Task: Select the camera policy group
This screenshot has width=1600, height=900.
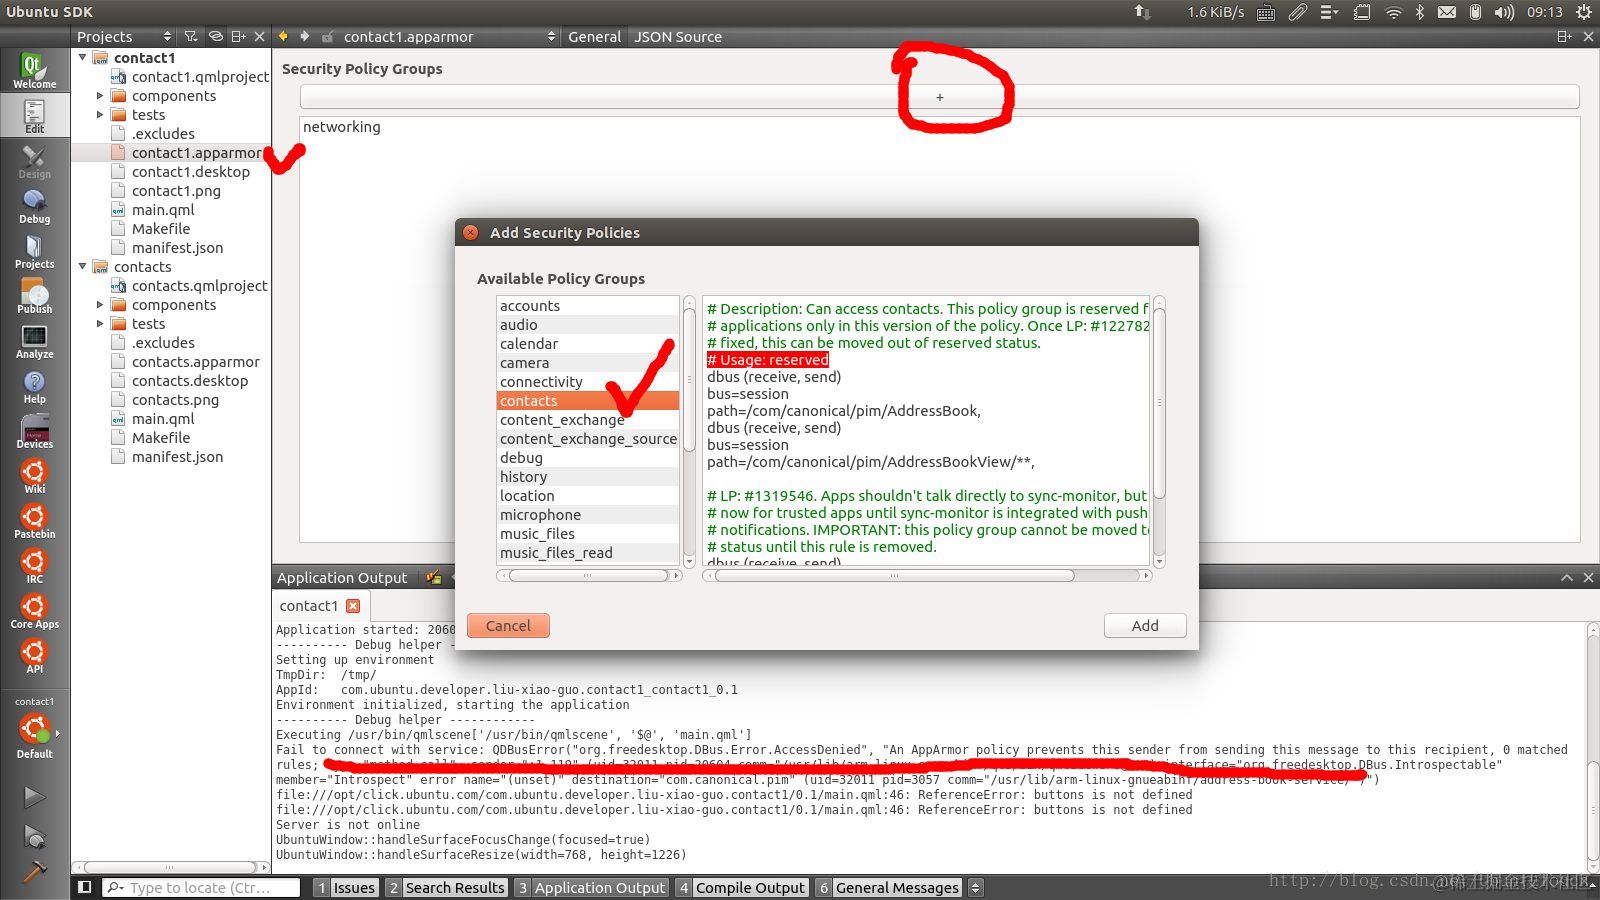Action: (x=588, y=363)
